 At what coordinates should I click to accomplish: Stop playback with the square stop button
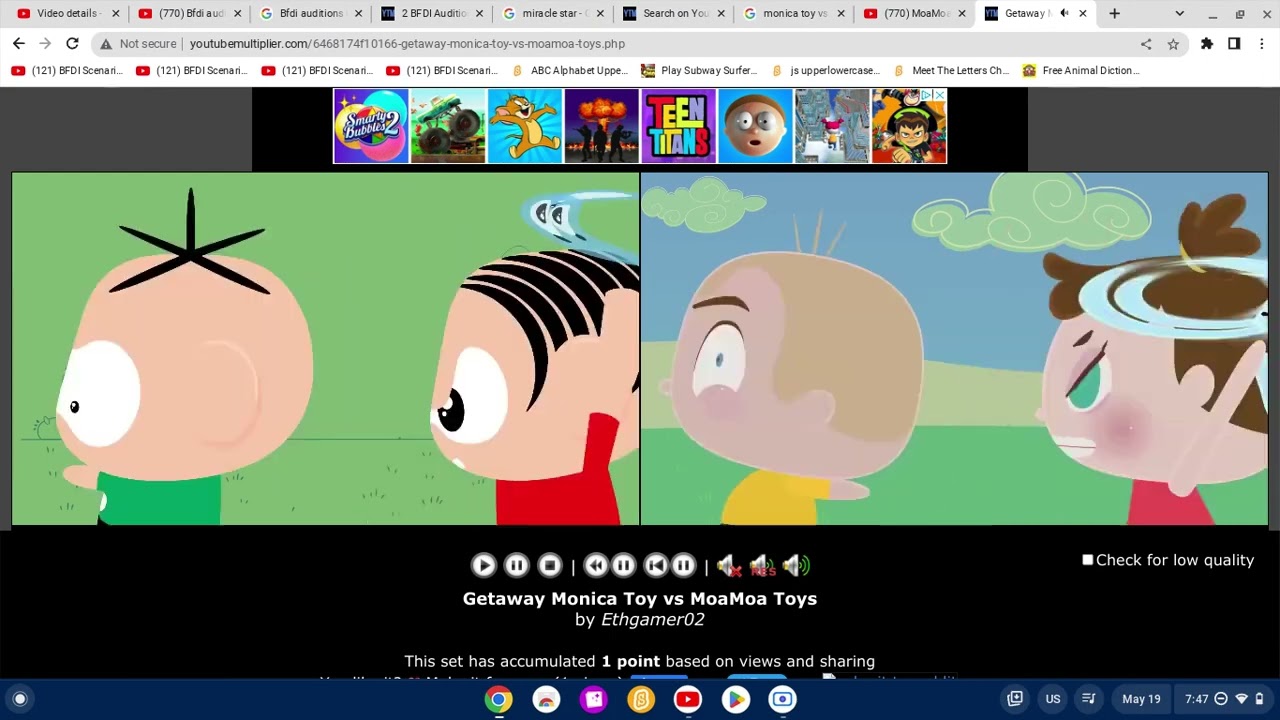(x=549, y=566)
